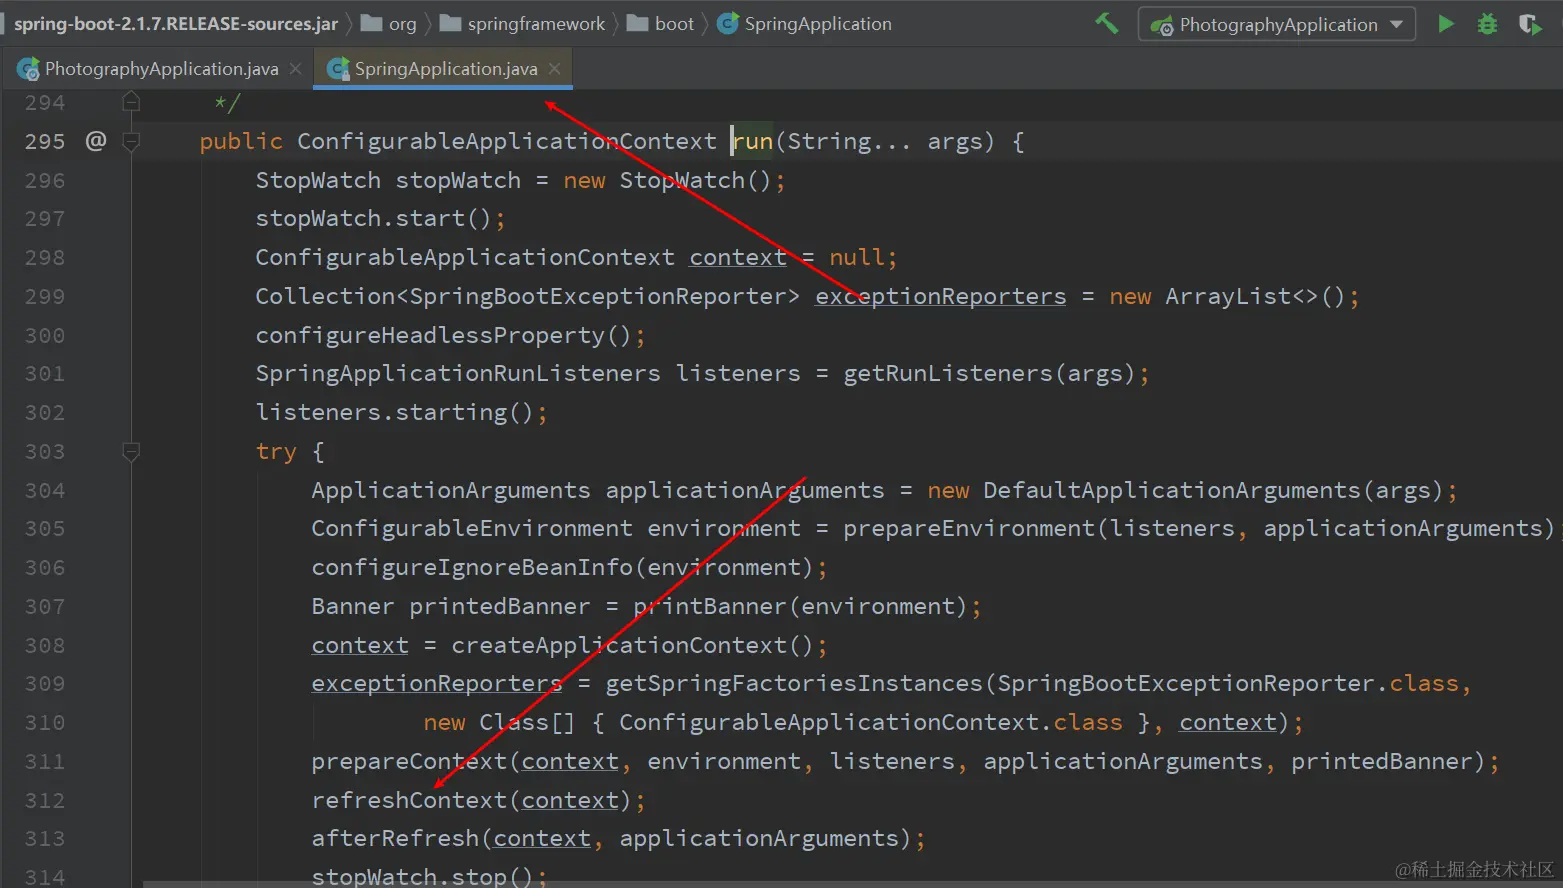The image size is (1563, 888).
Task: Collapse the comment fold marker at line 294
Action: click(x=131, y=101)
